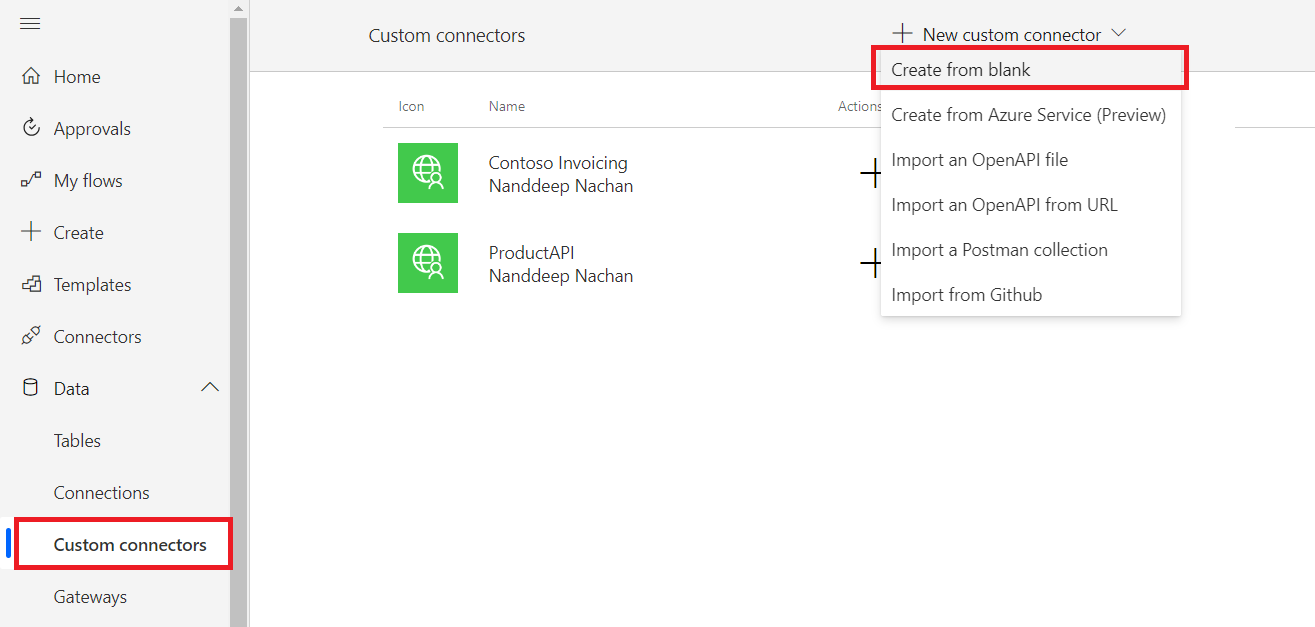This screenshot has width=1315, height=627.
Task: Click the Home house icon
Action: [31, 77]
